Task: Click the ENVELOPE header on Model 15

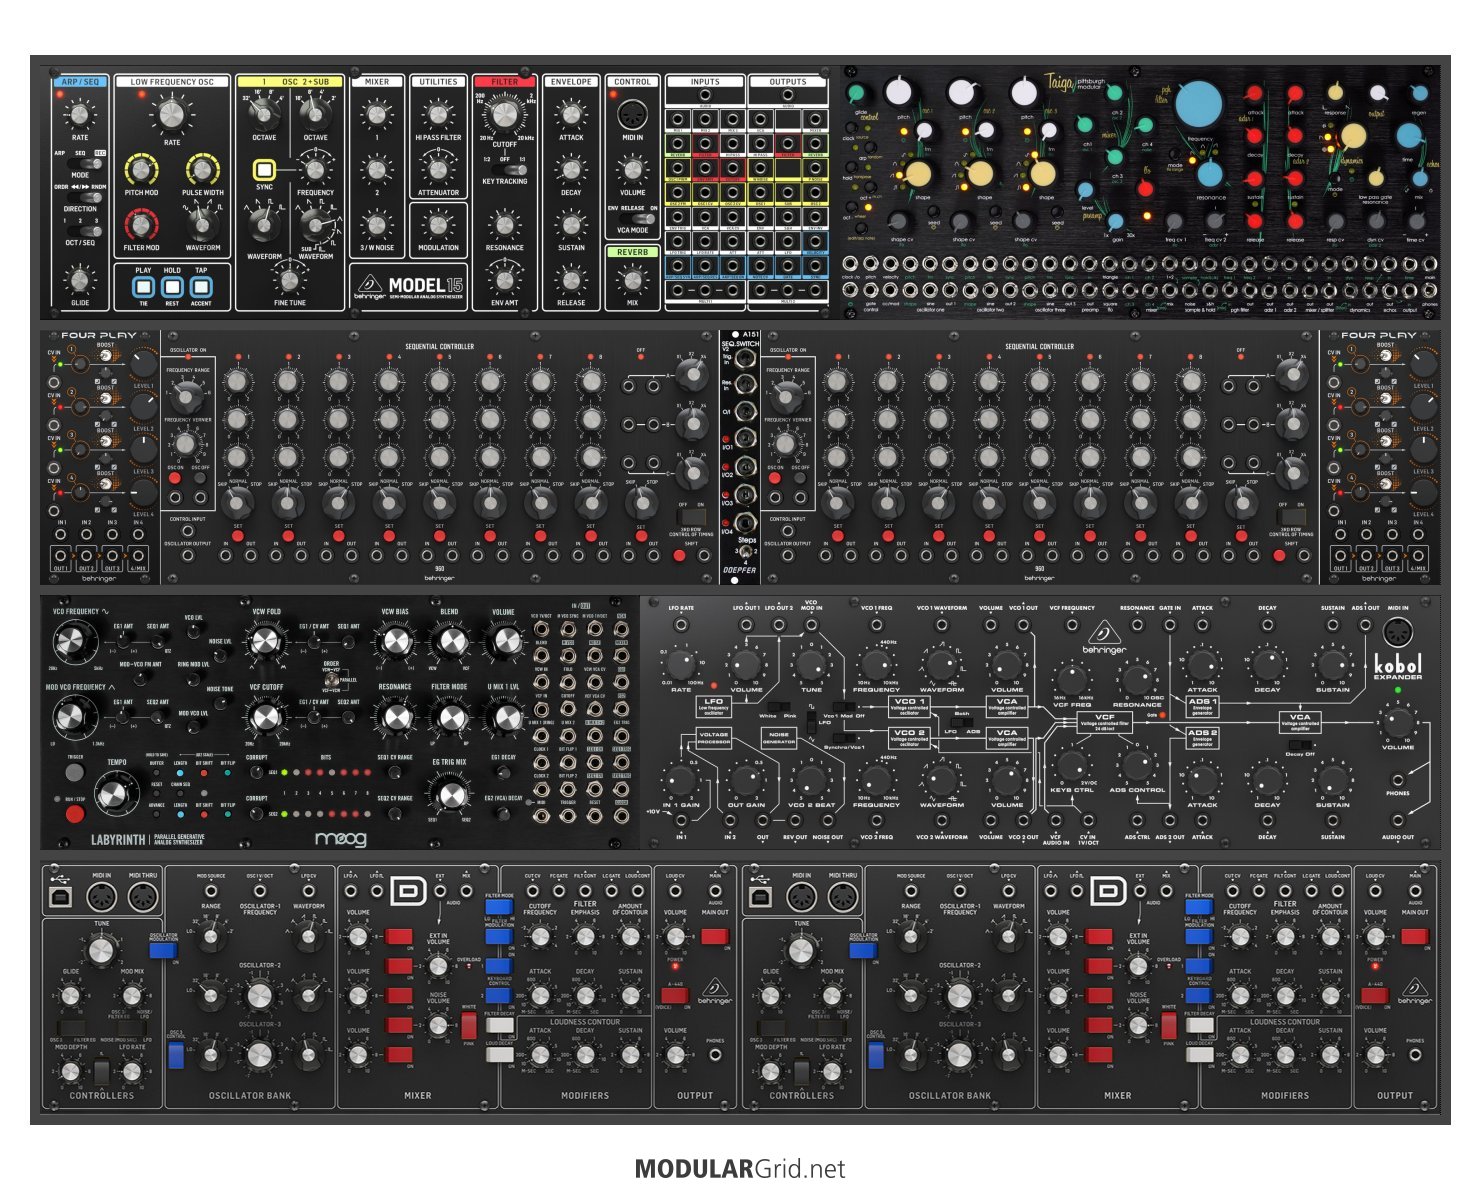Action: click(x=572, y=82)
